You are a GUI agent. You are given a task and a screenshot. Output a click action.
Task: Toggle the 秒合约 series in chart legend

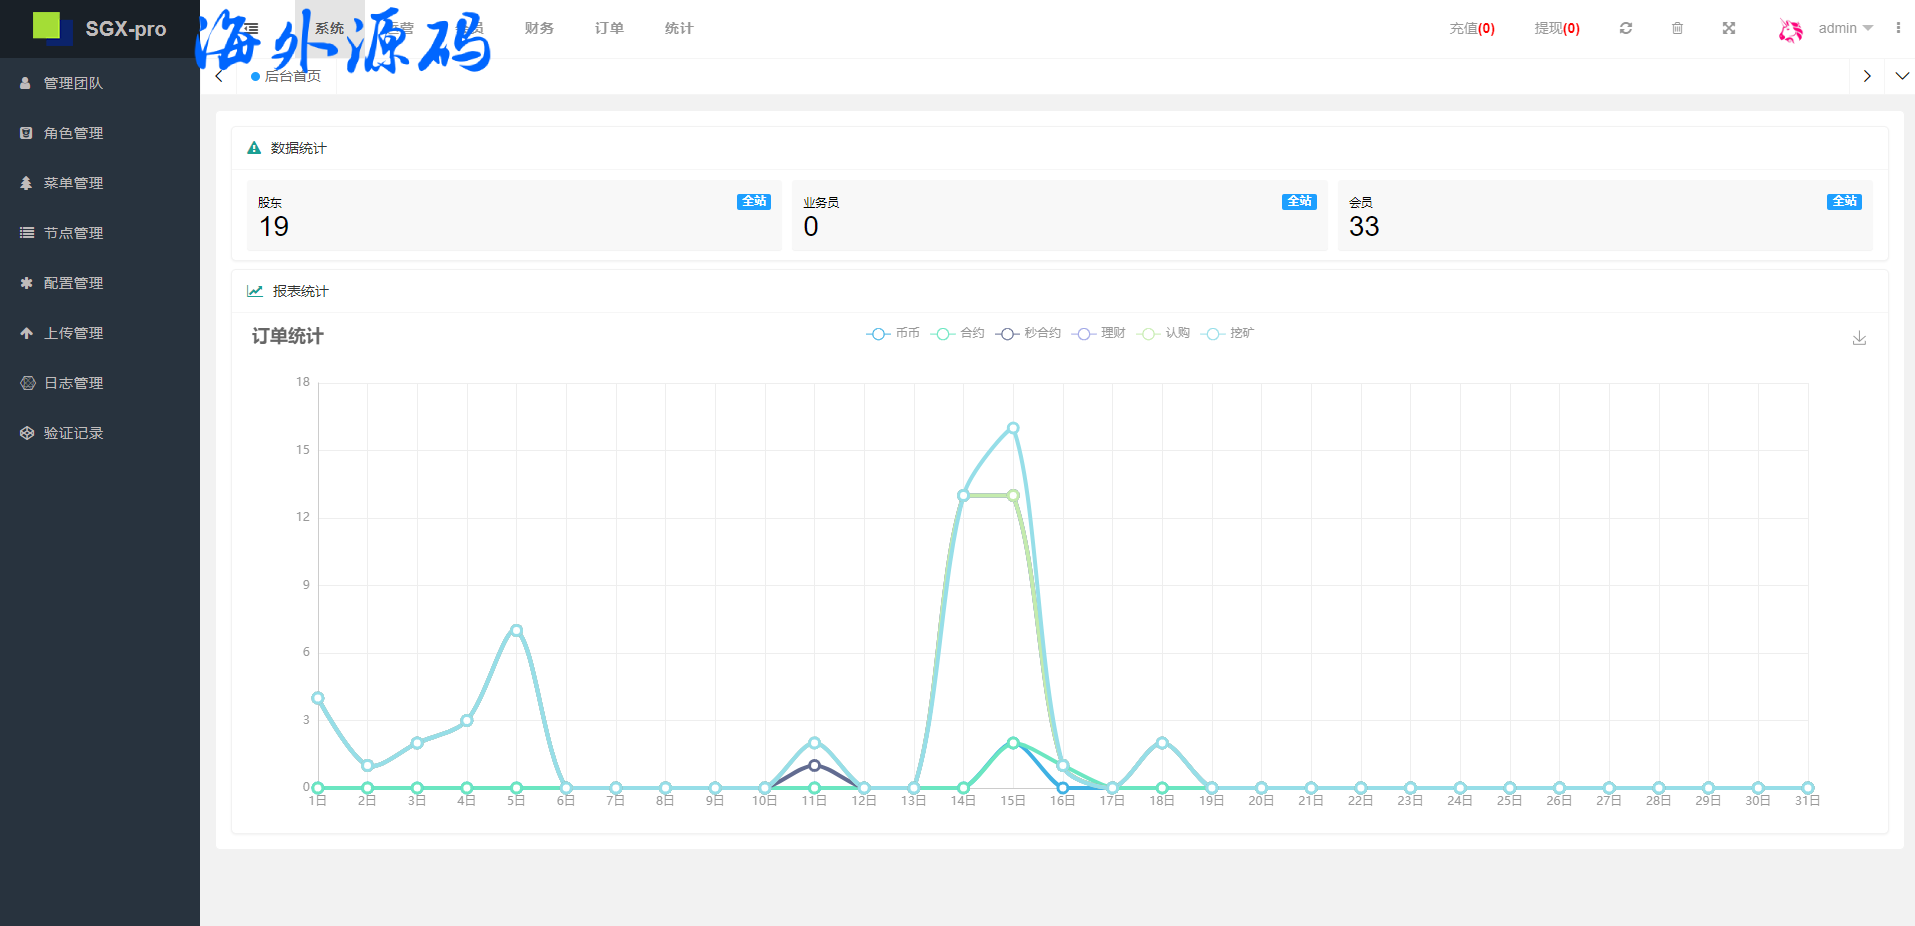pos(1028,333)
